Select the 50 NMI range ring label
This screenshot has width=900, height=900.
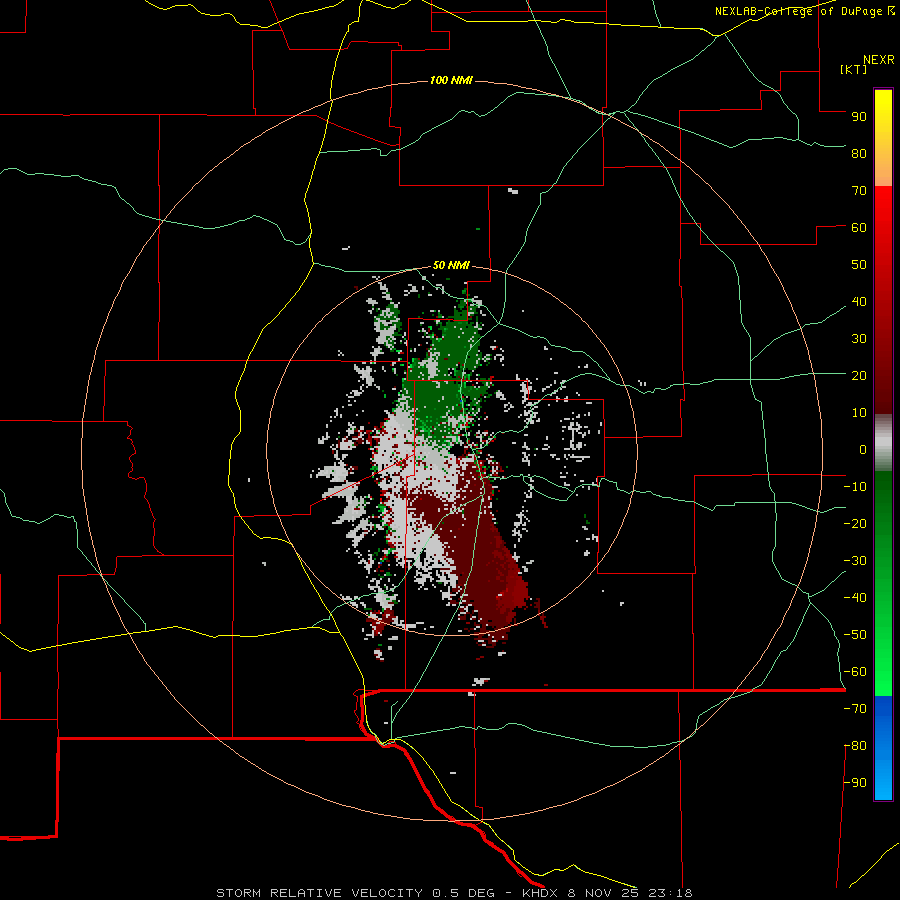click(x=451, y=265)
